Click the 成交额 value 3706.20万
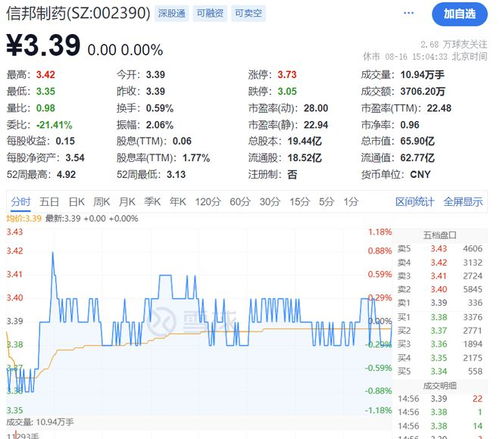The image size is (500, 439). pyautogui.click(x=423, y=91)
